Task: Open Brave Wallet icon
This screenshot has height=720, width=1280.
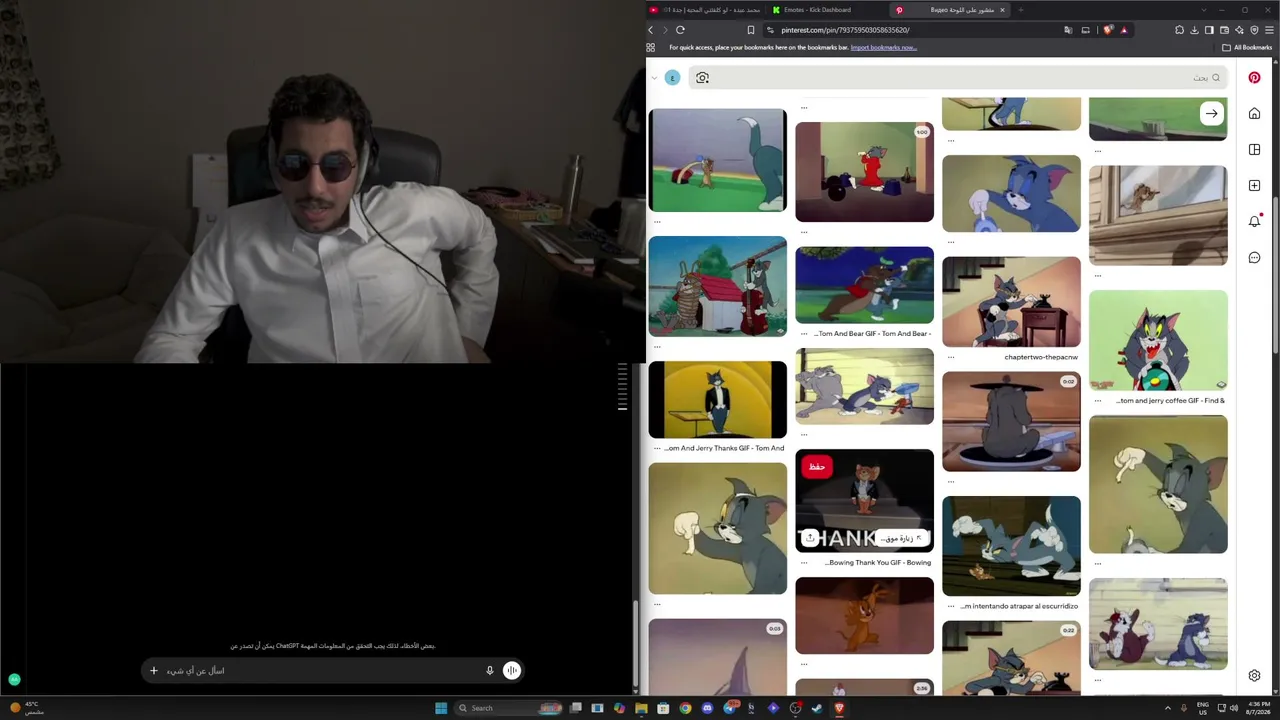Action: click(x=1224, y=30)
